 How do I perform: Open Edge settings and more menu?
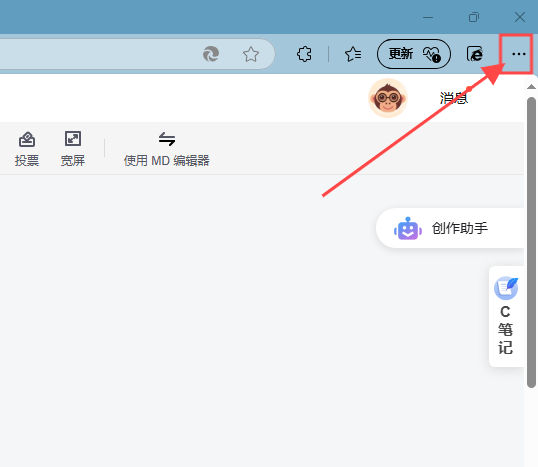click(x=518, y=54)
